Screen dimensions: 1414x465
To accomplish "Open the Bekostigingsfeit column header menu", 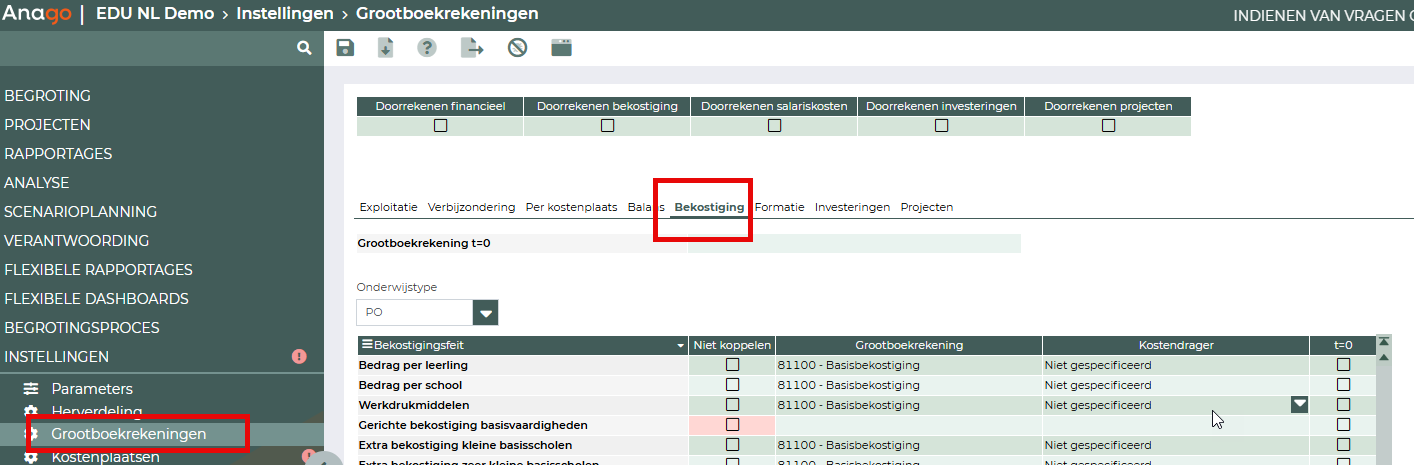I will click(681, 345).
